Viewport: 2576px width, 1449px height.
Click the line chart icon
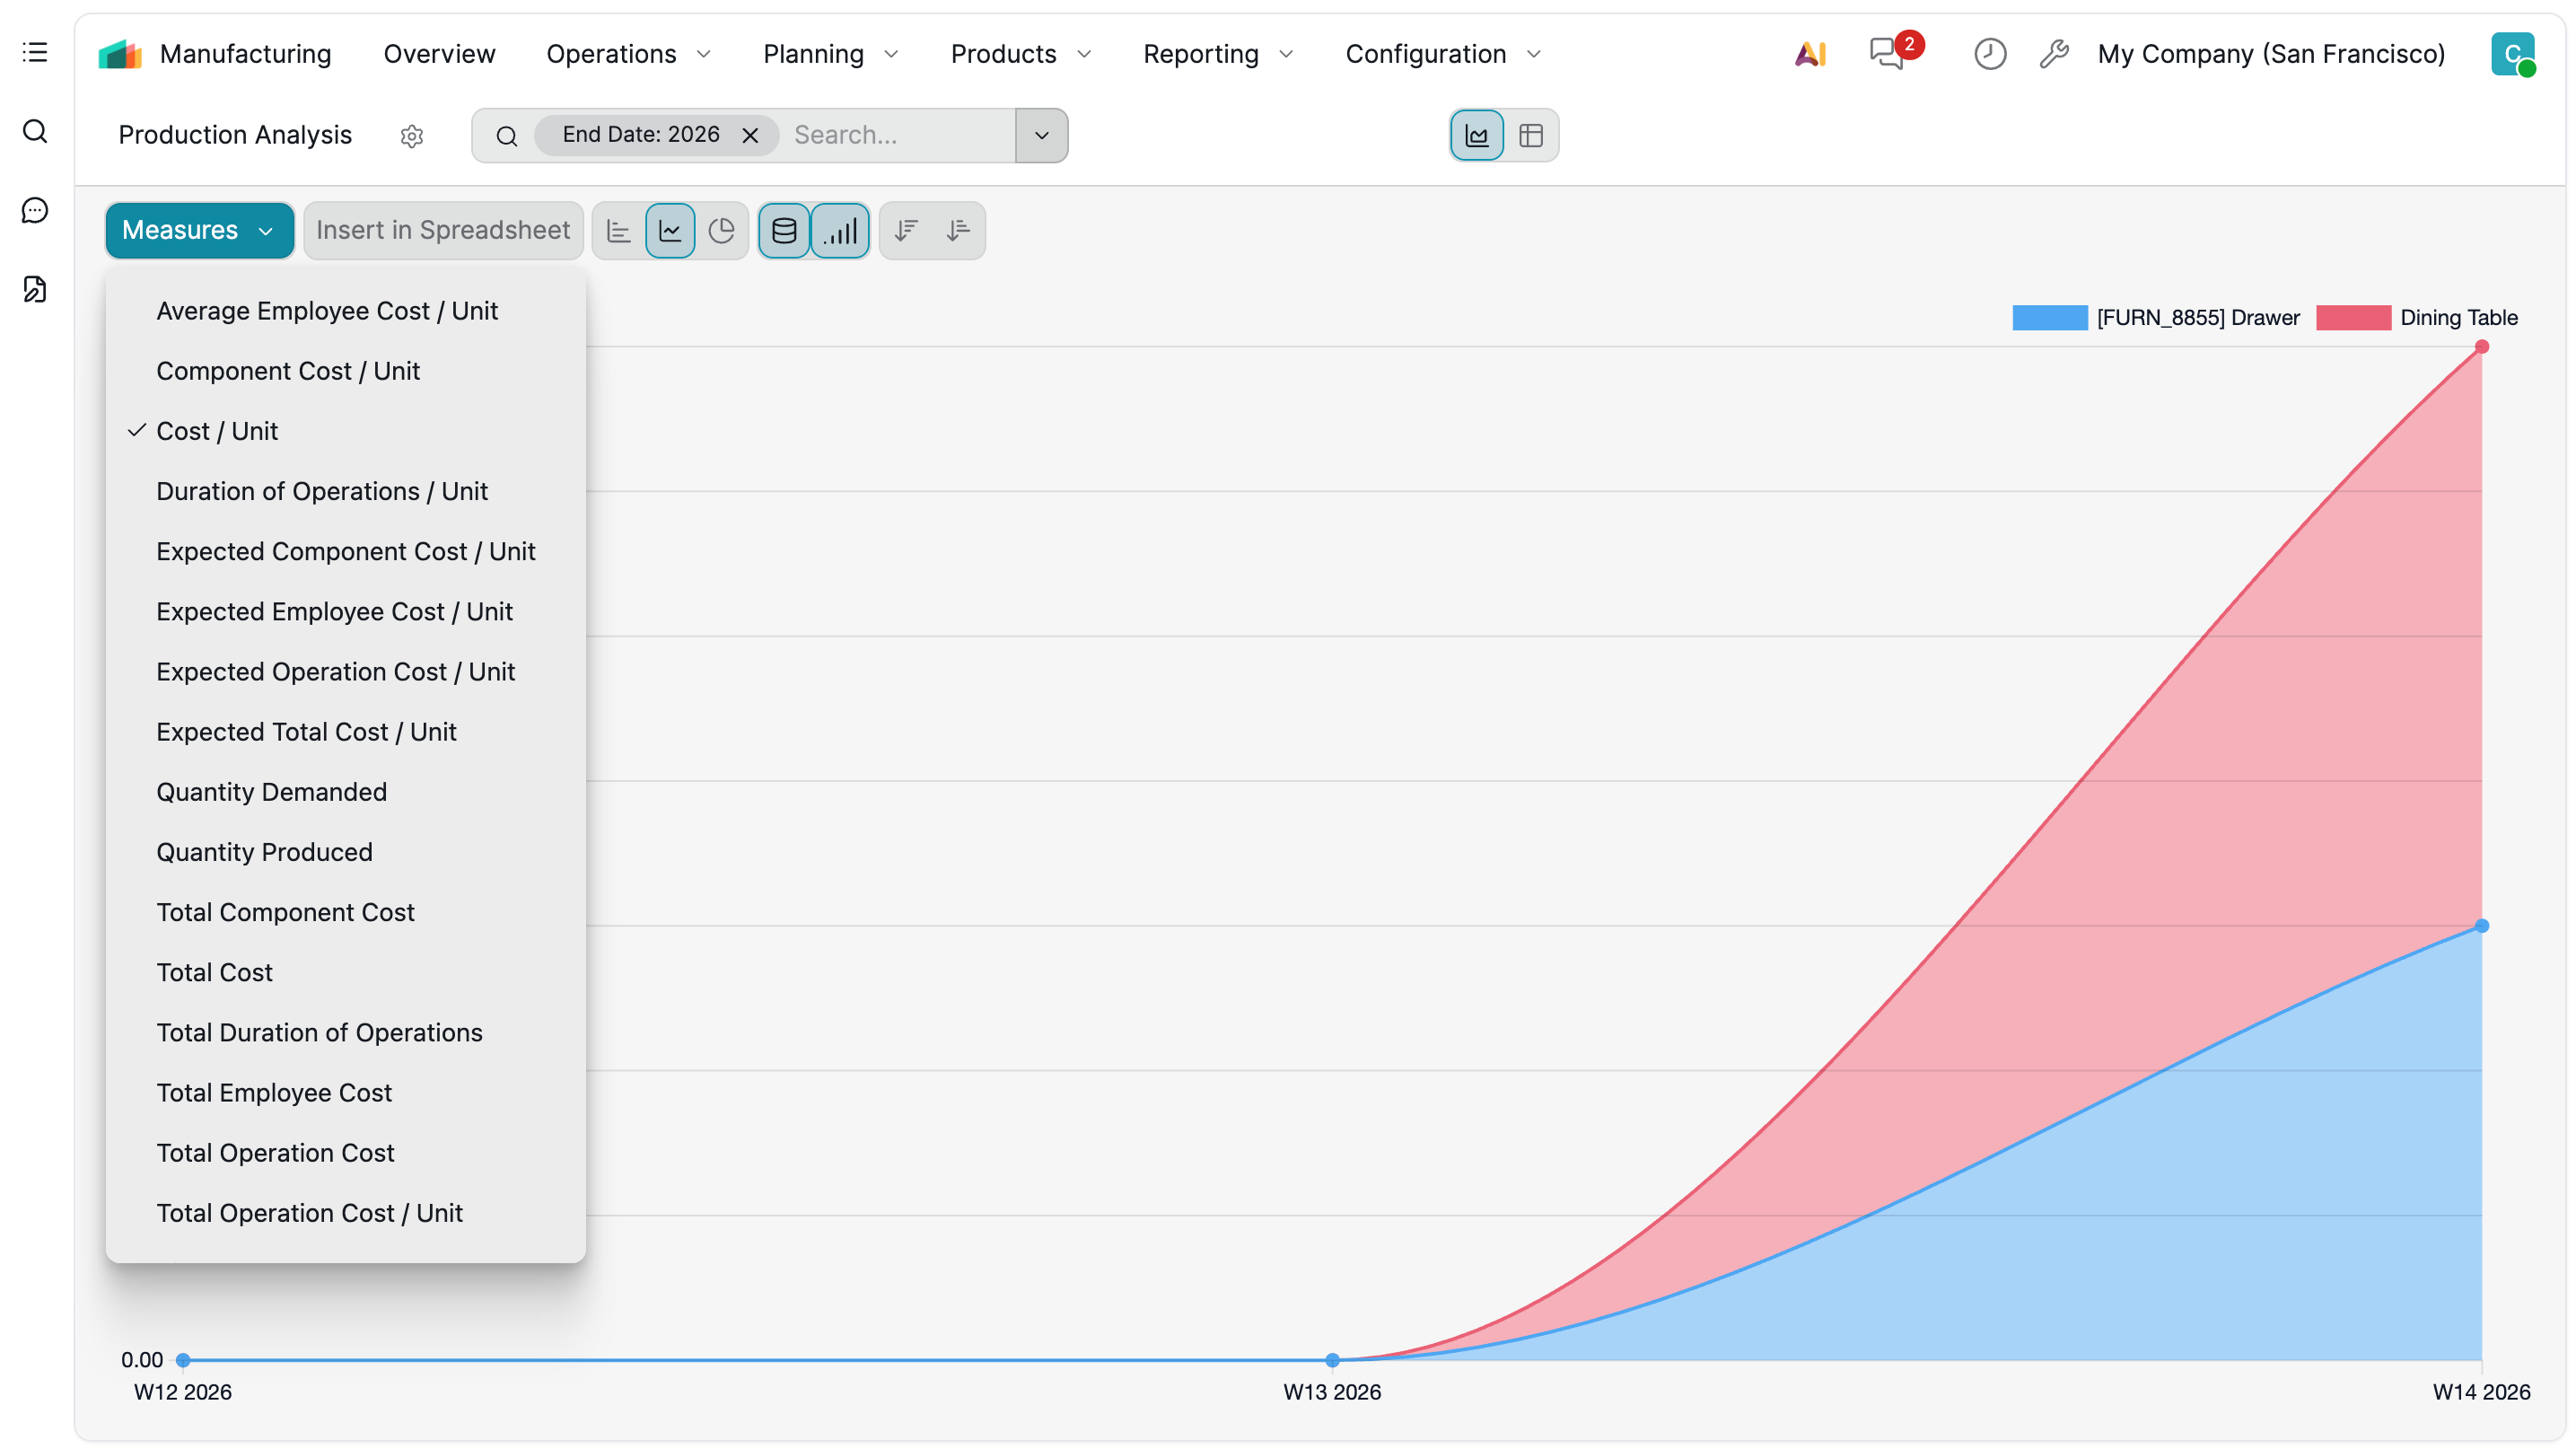tap(670, 231)
